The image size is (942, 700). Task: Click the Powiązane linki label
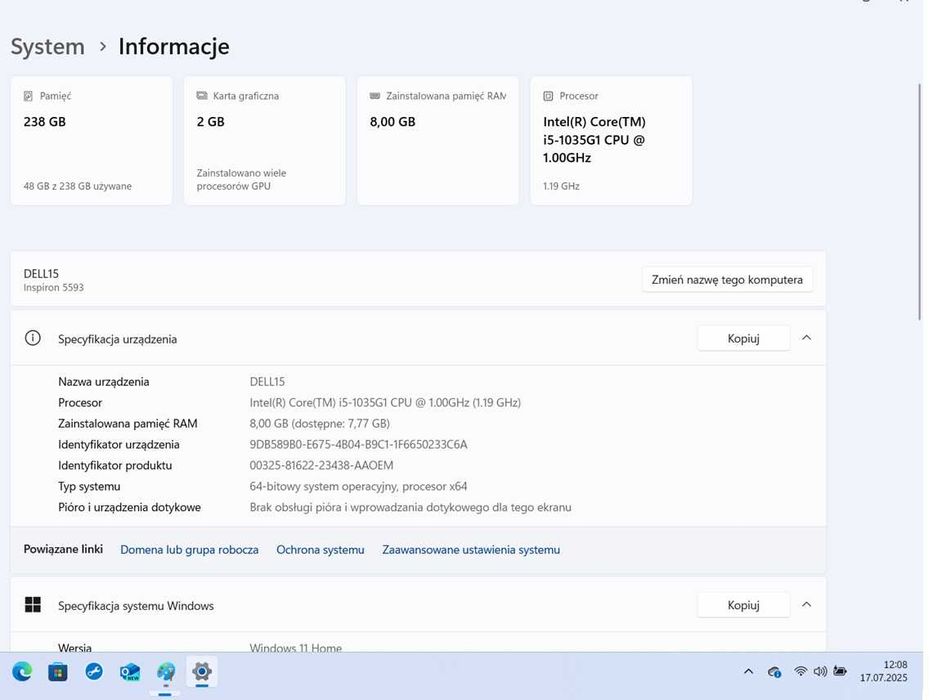(x=63, y=549)
